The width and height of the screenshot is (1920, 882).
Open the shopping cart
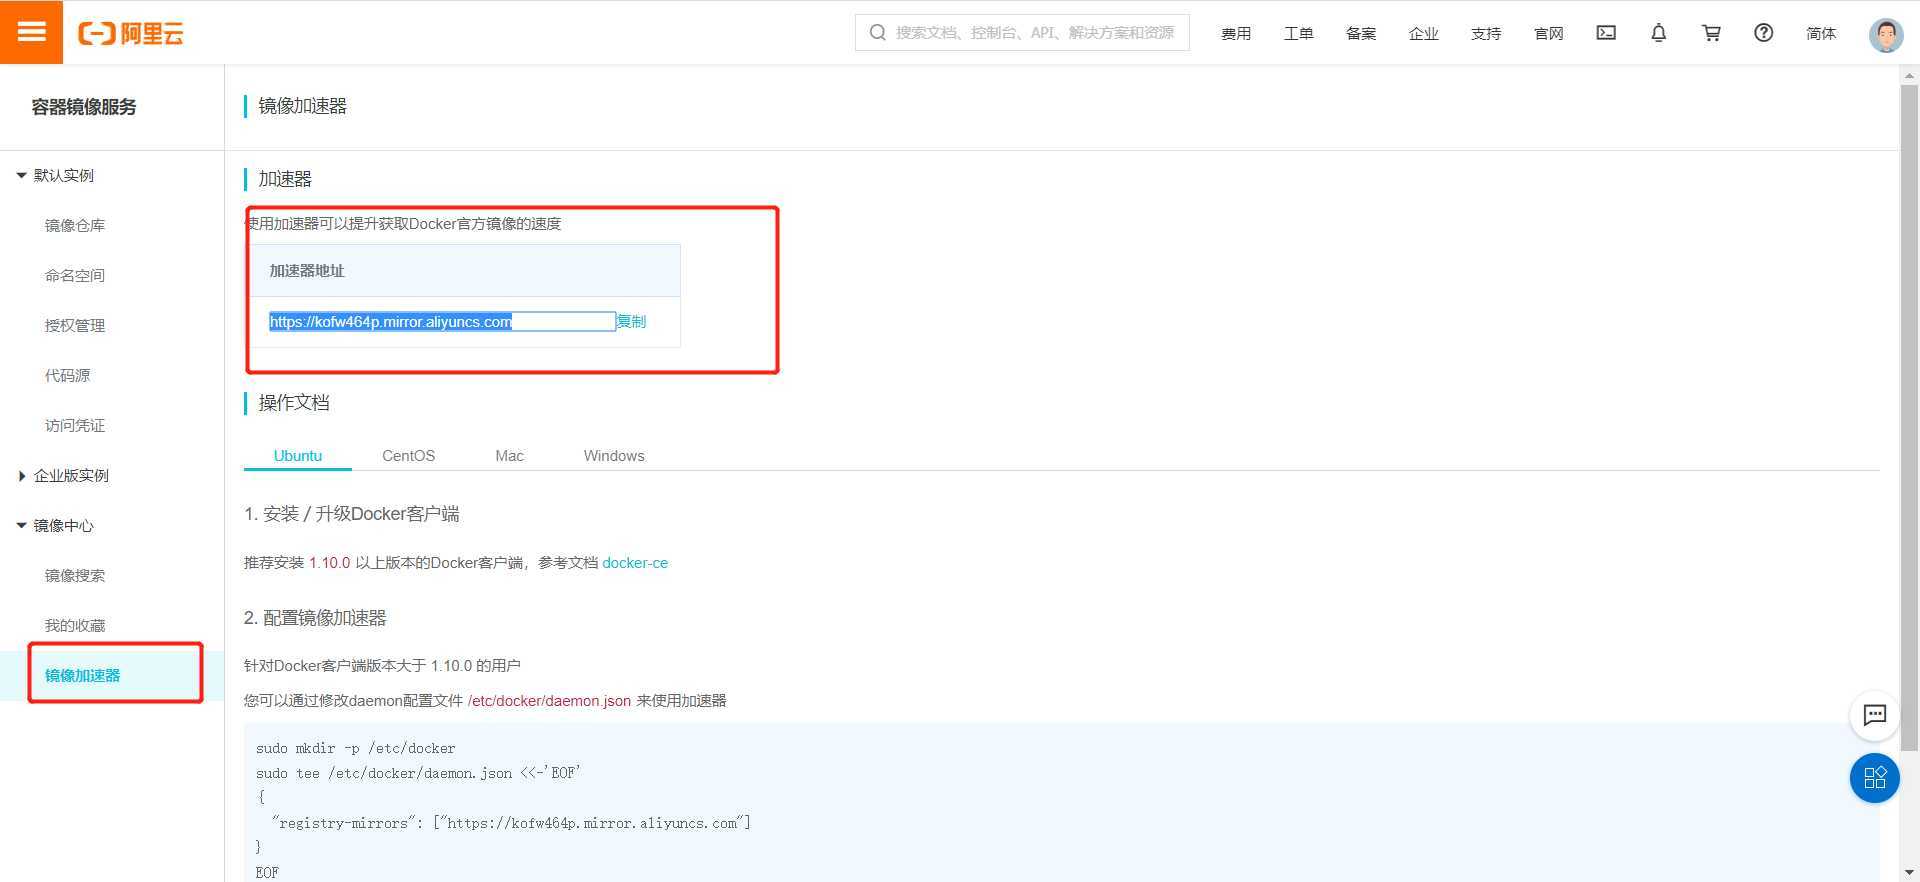tap(1711, 33)
